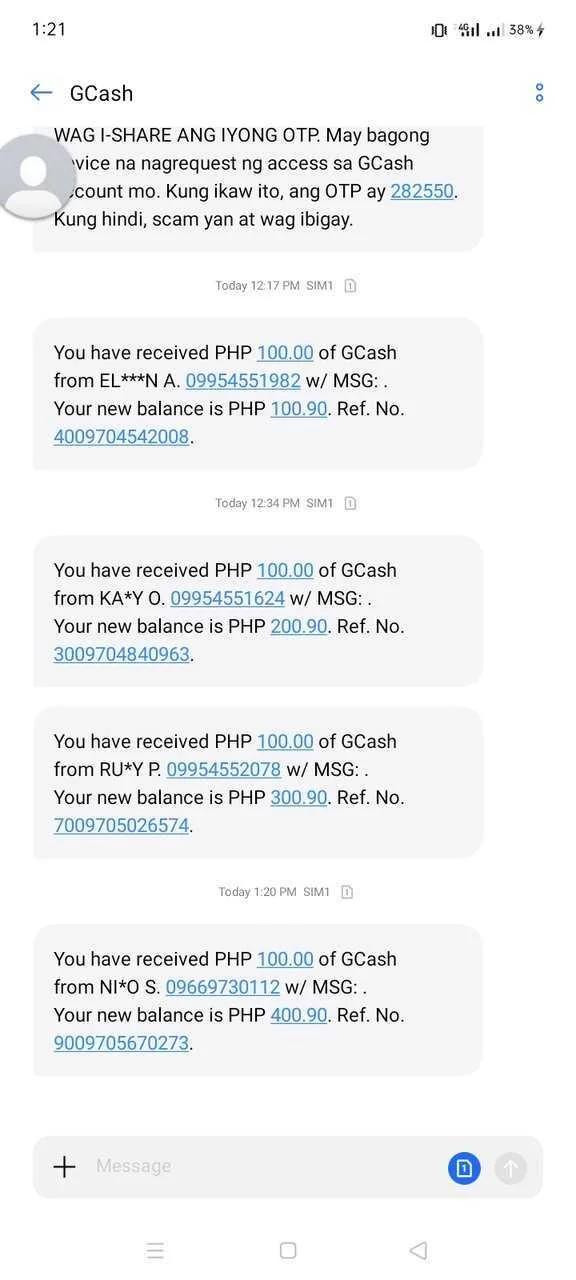Tap reference number link 7009705026574
This screenshot has width=576, height=1280.
(121, 826)
